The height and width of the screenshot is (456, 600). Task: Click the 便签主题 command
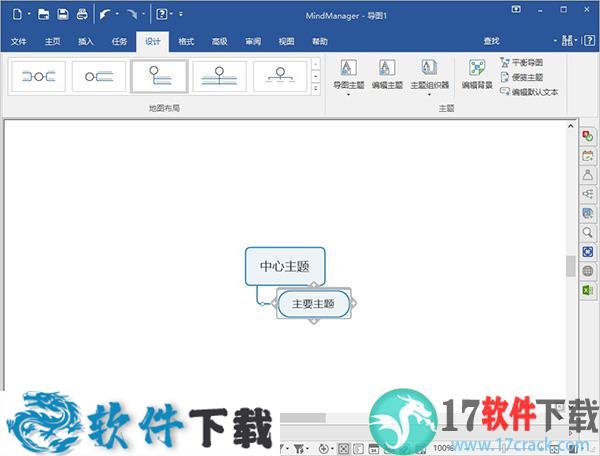pyautogui.click(x=521, y=77)
